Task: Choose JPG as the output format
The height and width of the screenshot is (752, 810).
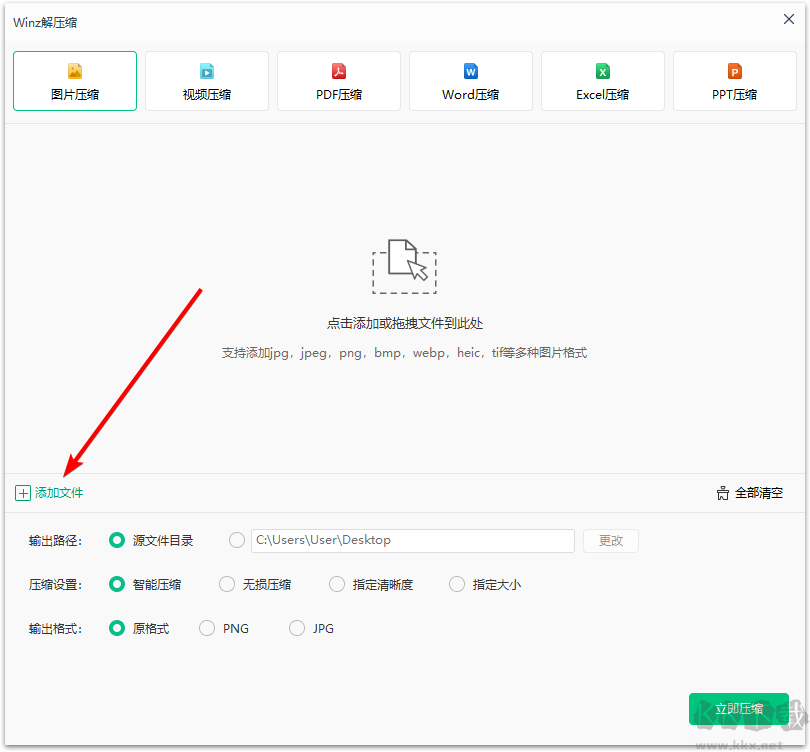Action: 297,628
